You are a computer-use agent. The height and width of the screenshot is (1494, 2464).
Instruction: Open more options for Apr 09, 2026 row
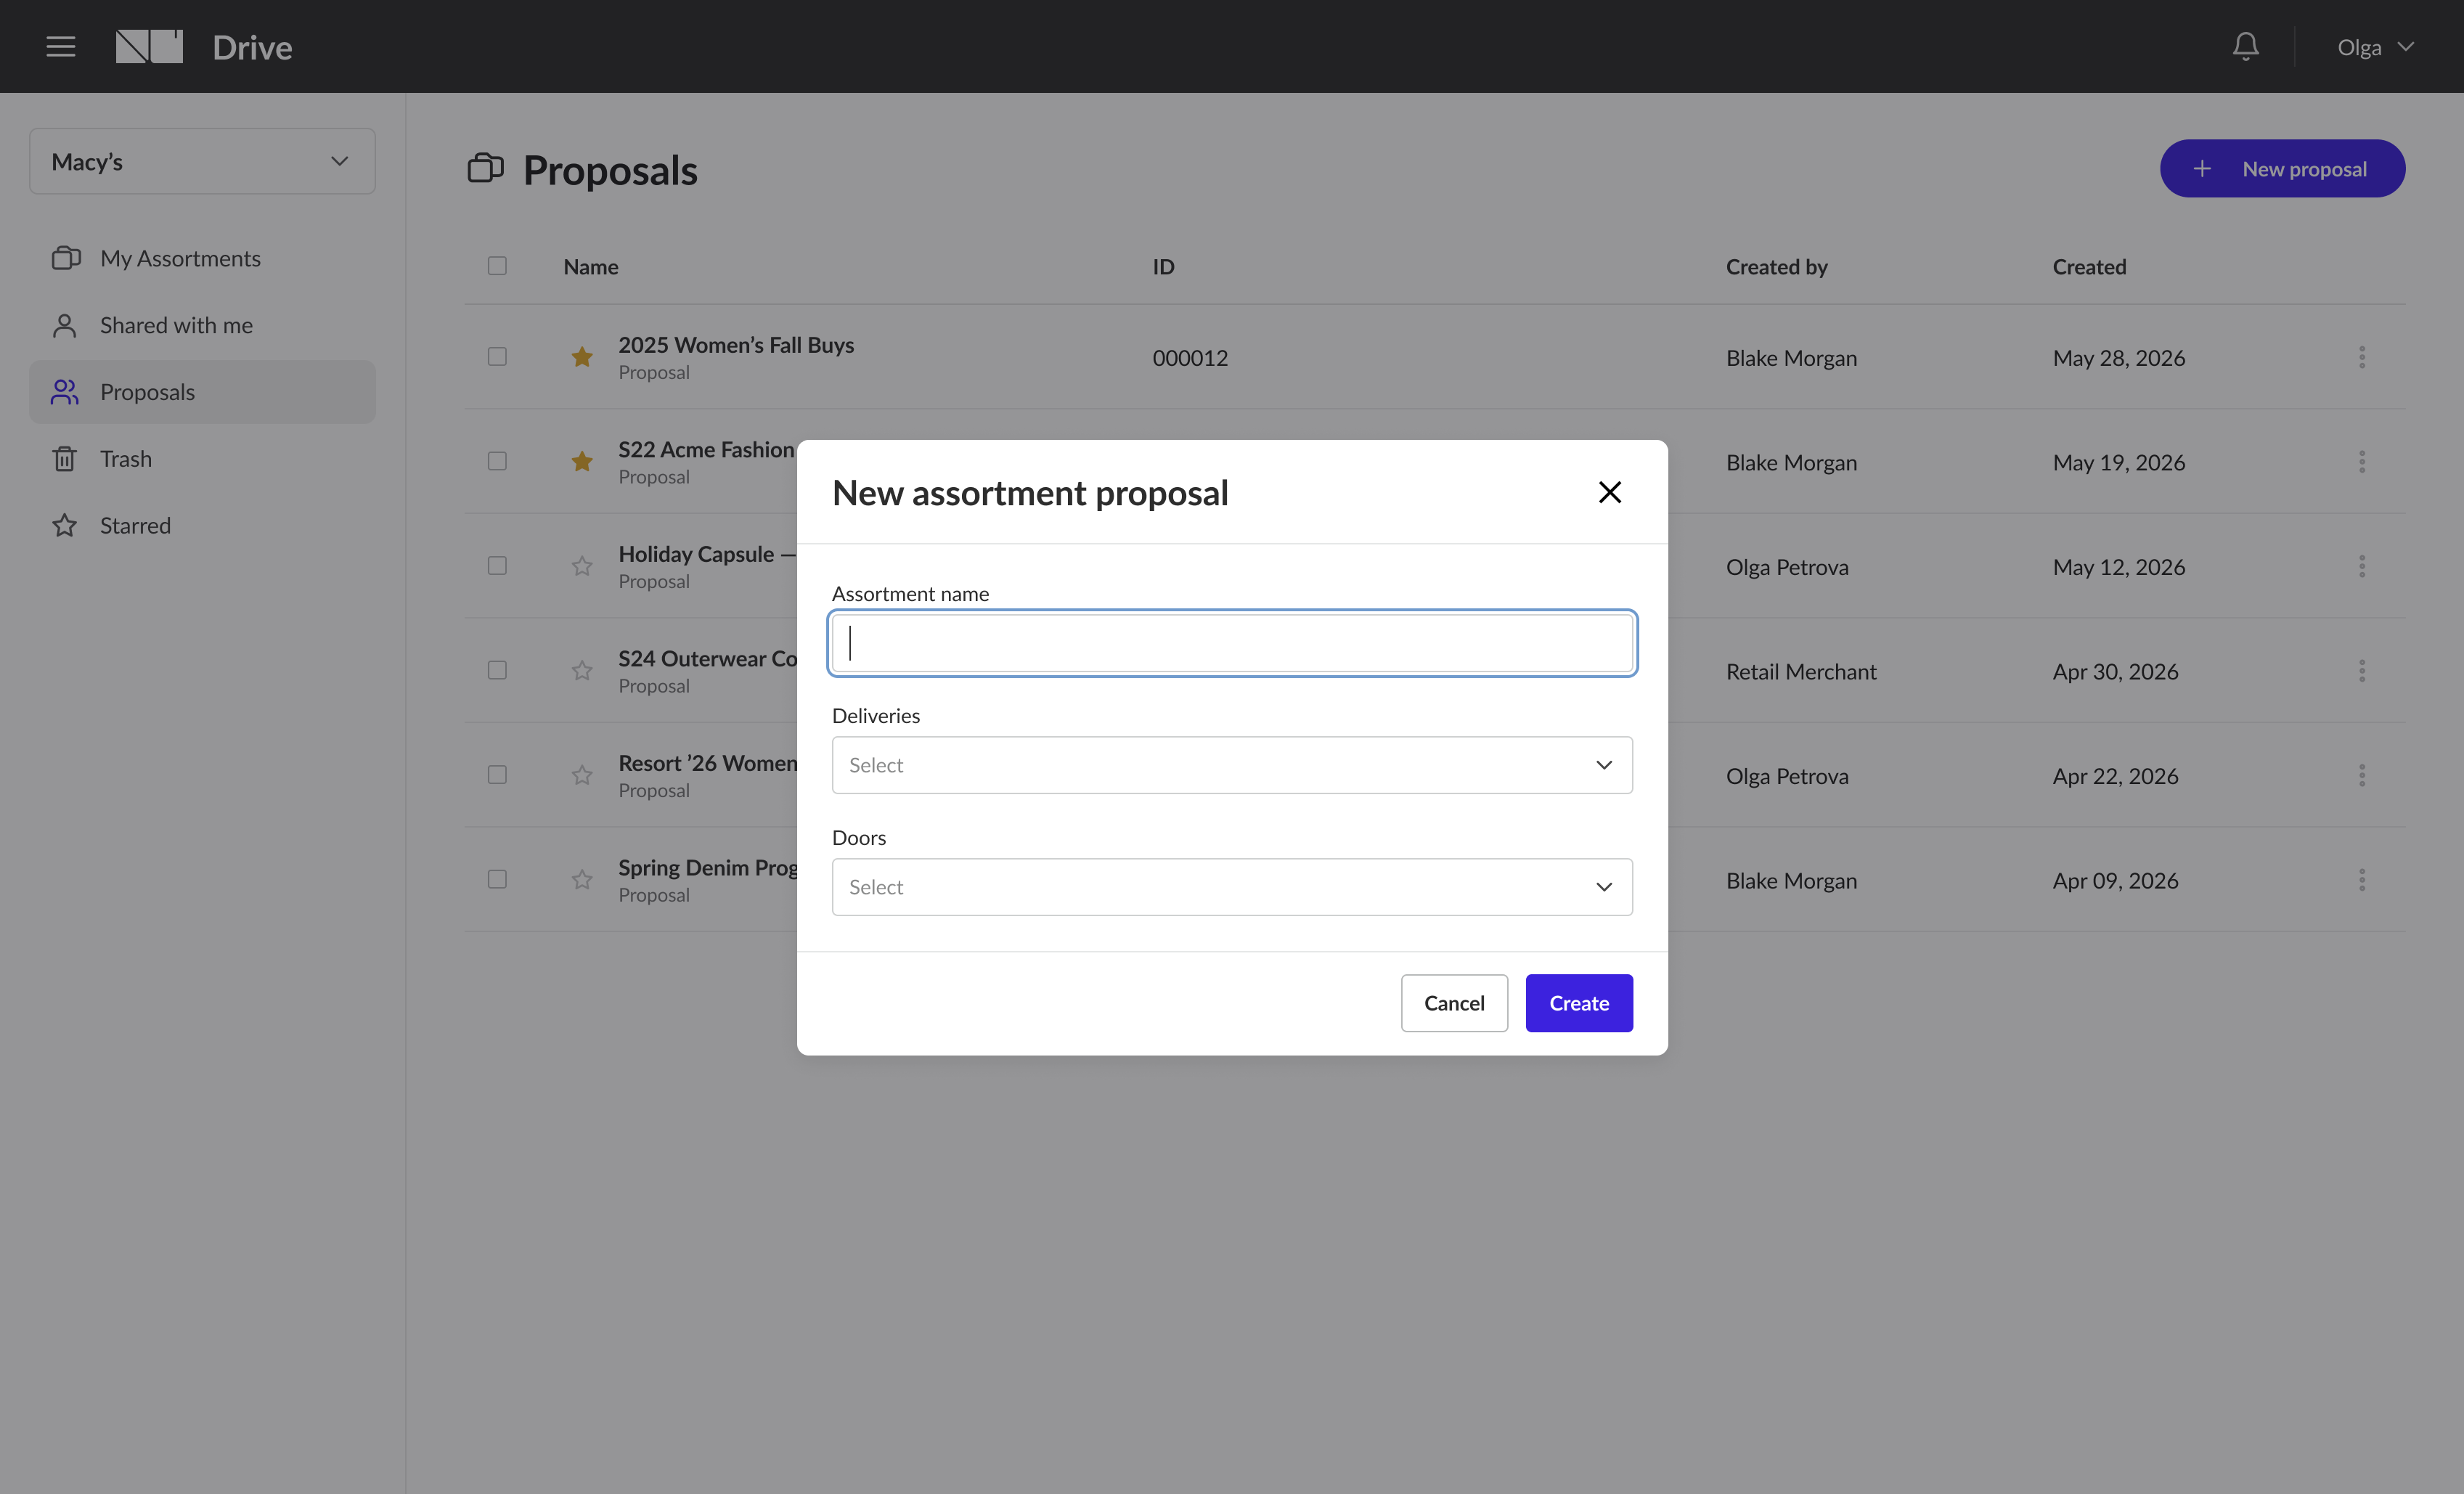[2362, 879]
